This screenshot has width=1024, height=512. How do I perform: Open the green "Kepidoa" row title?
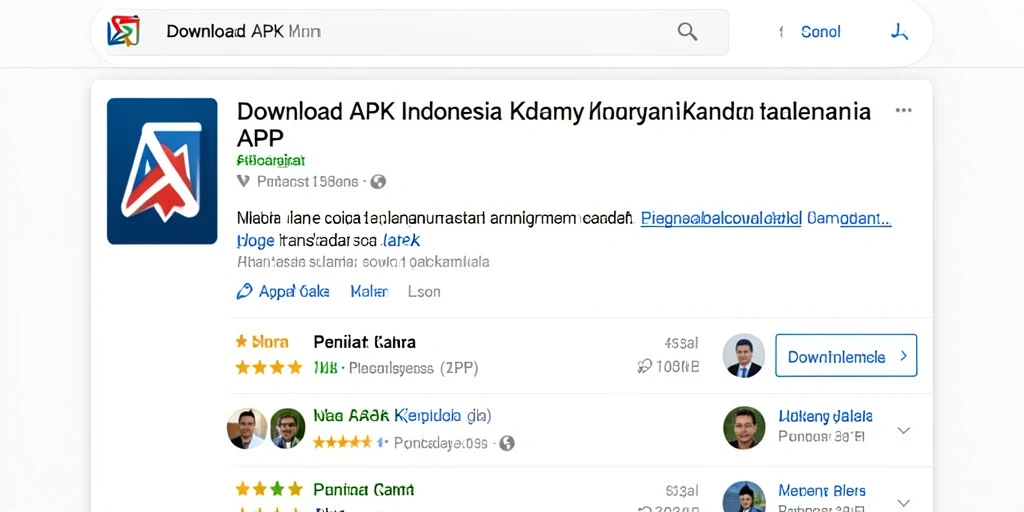coord(402,415)
